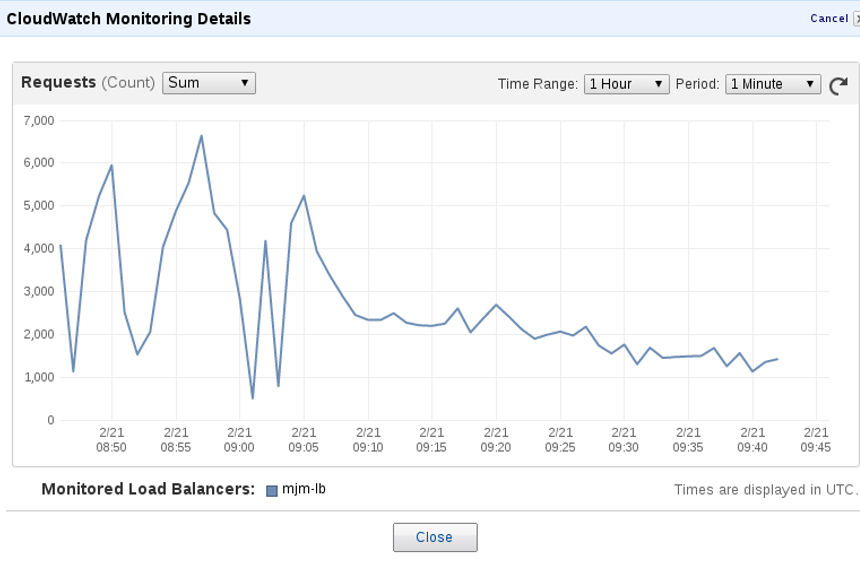Image resolution: width=860 pixels, height=569 pixels.
Task: Click the Period: label
Action: click(697, 84)
